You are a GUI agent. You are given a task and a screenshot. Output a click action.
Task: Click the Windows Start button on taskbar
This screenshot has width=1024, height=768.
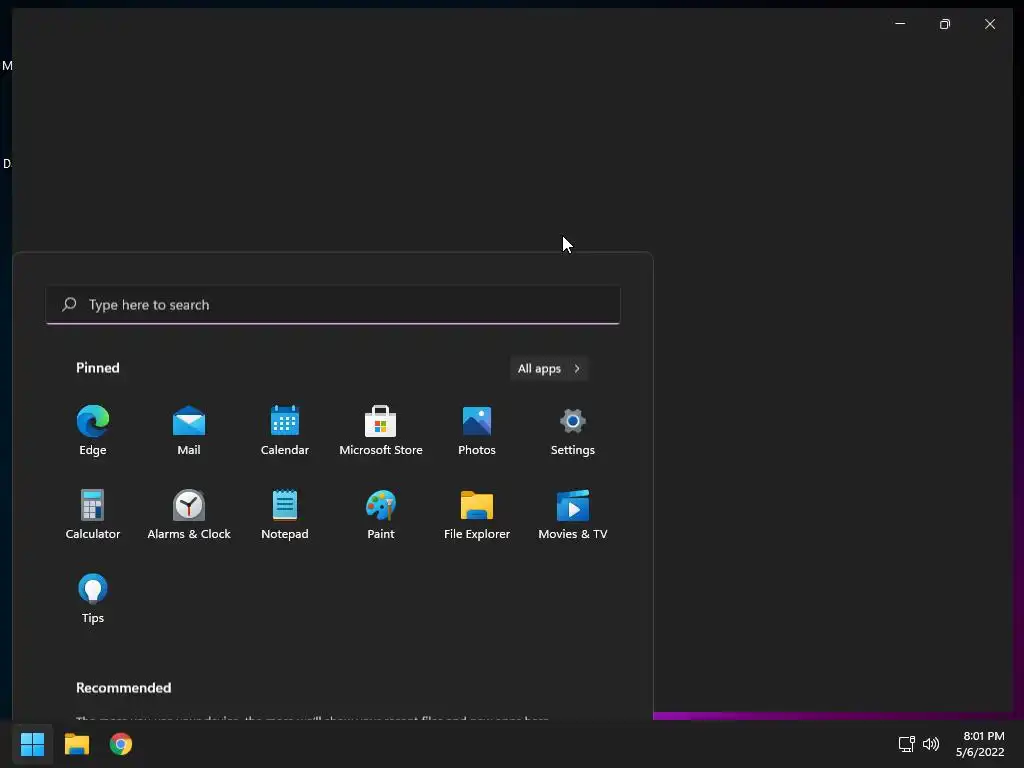(32, 744)
